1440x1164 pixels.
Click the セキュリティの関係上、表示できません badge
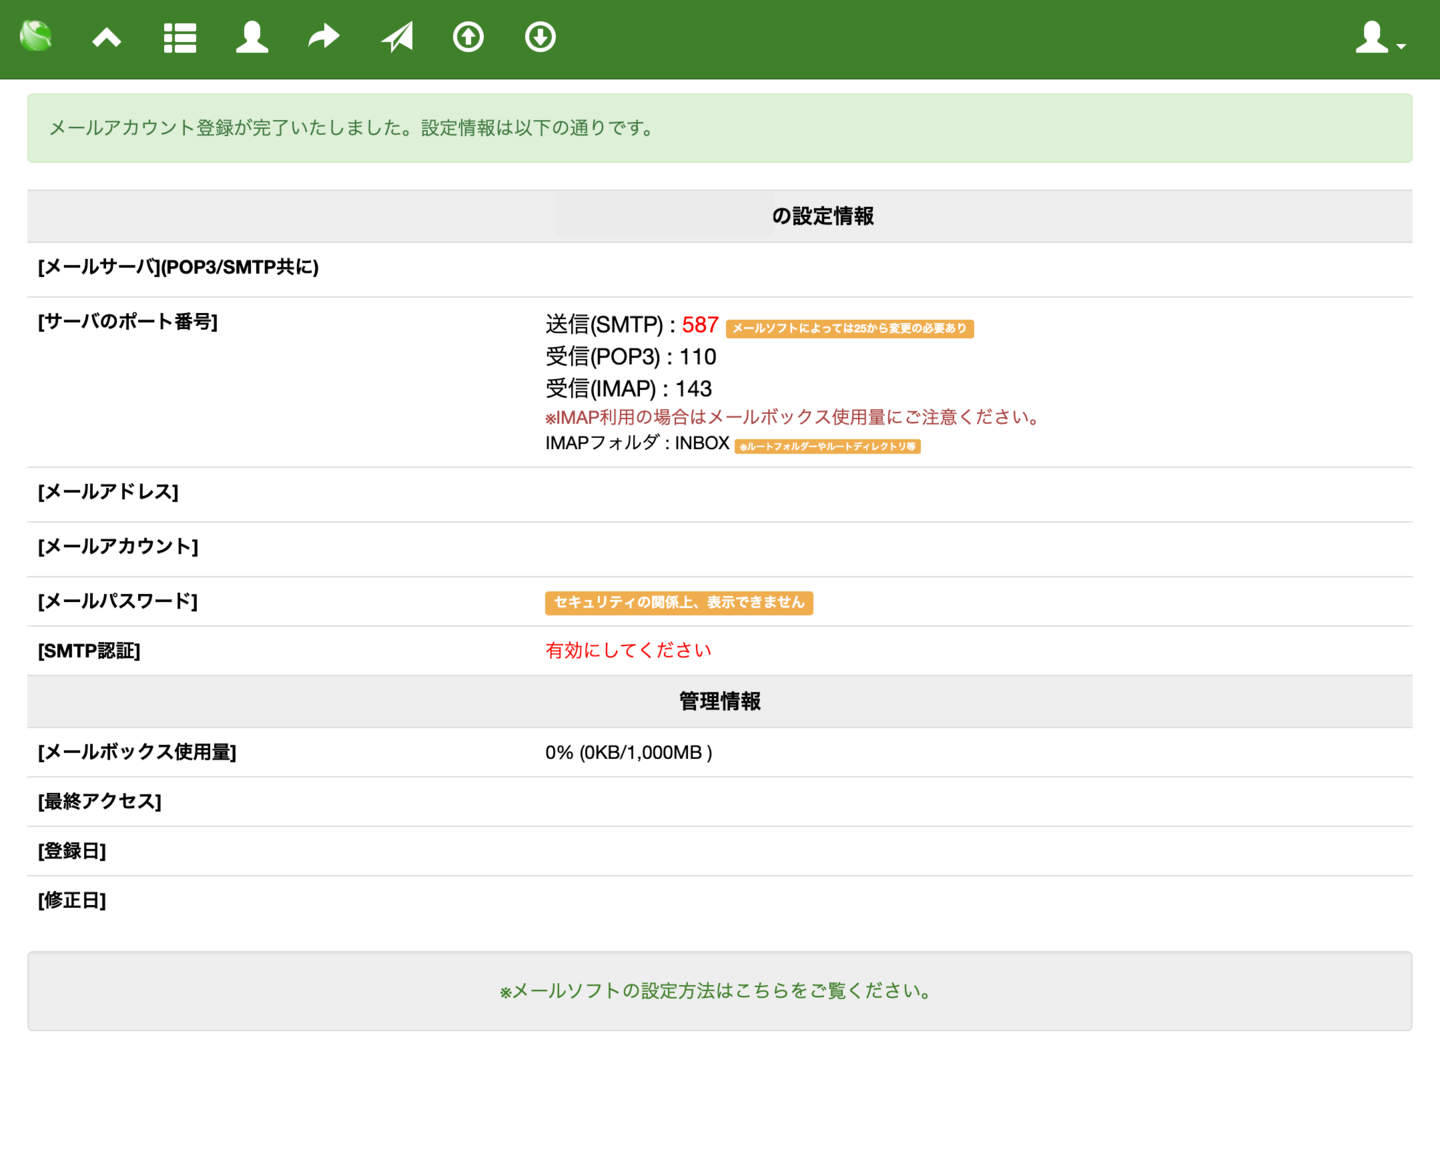[x=678, y=602]
